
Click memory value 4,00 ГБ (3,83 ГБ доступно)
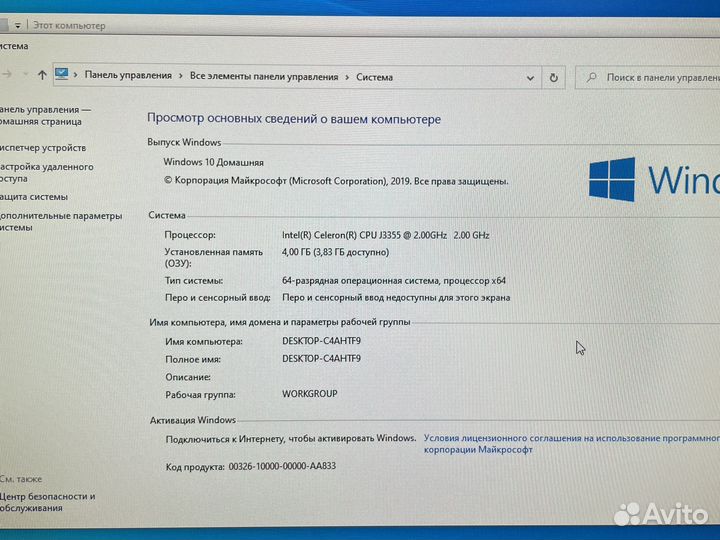(335, 252)
